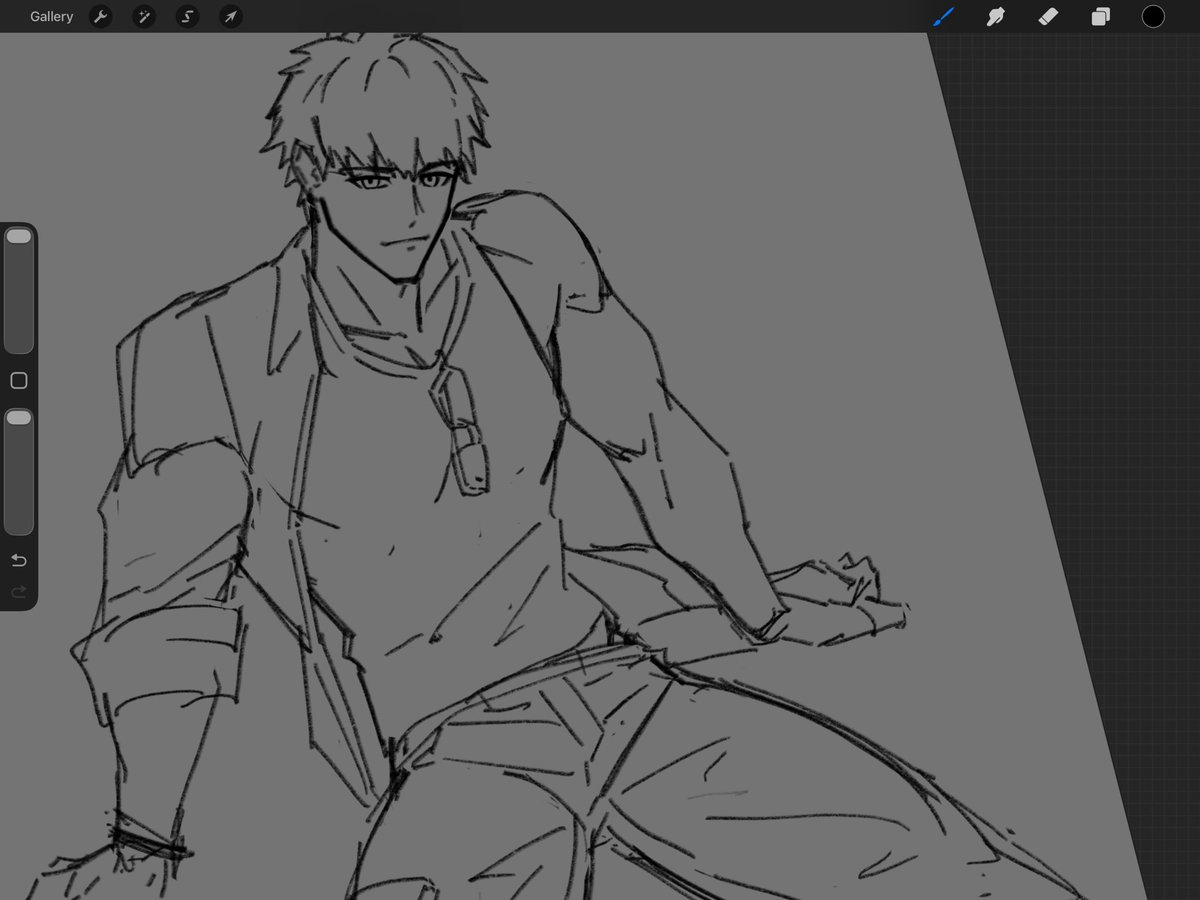This screenshot has width=1200, height=900.
Task: Select the Transform arrow tool
Action: pos(230,16)
